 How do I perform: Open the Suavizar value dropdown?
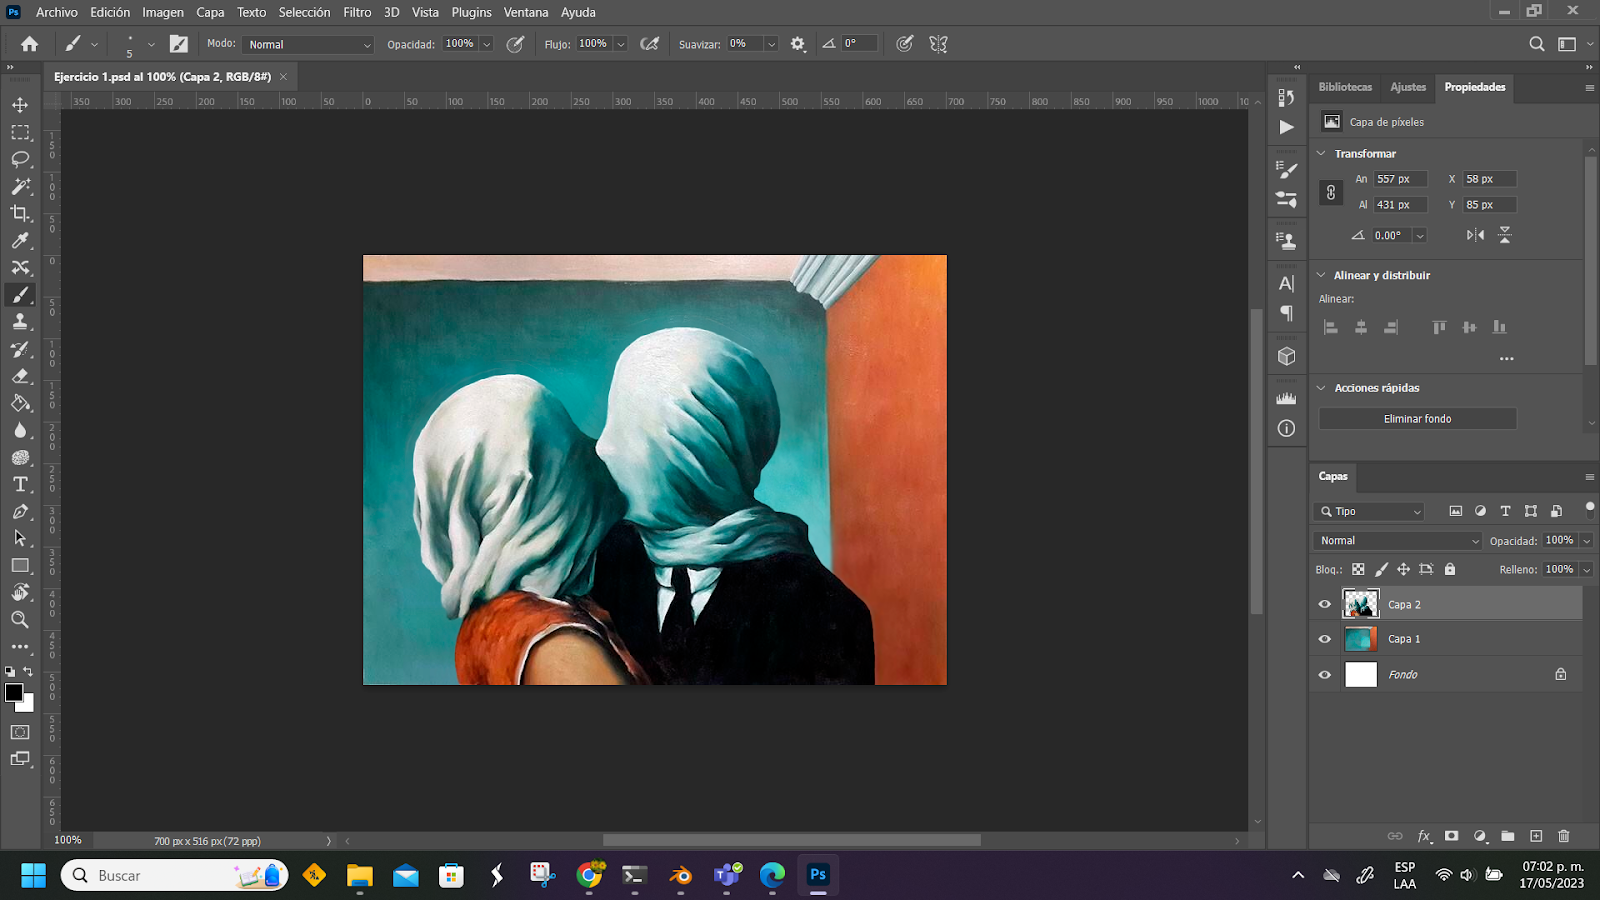(771, 44)
